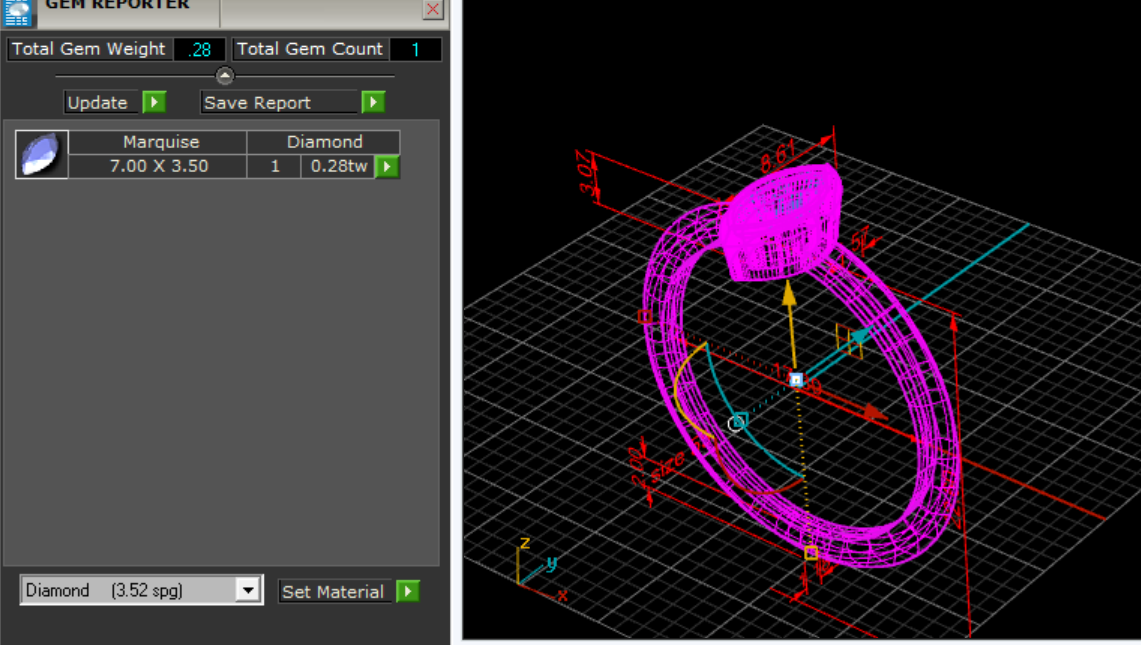Image resolution: width=1141 pixels, height=645 pixels.
Task: Click the green arrow beside Save Report
Action: (373, 103)
